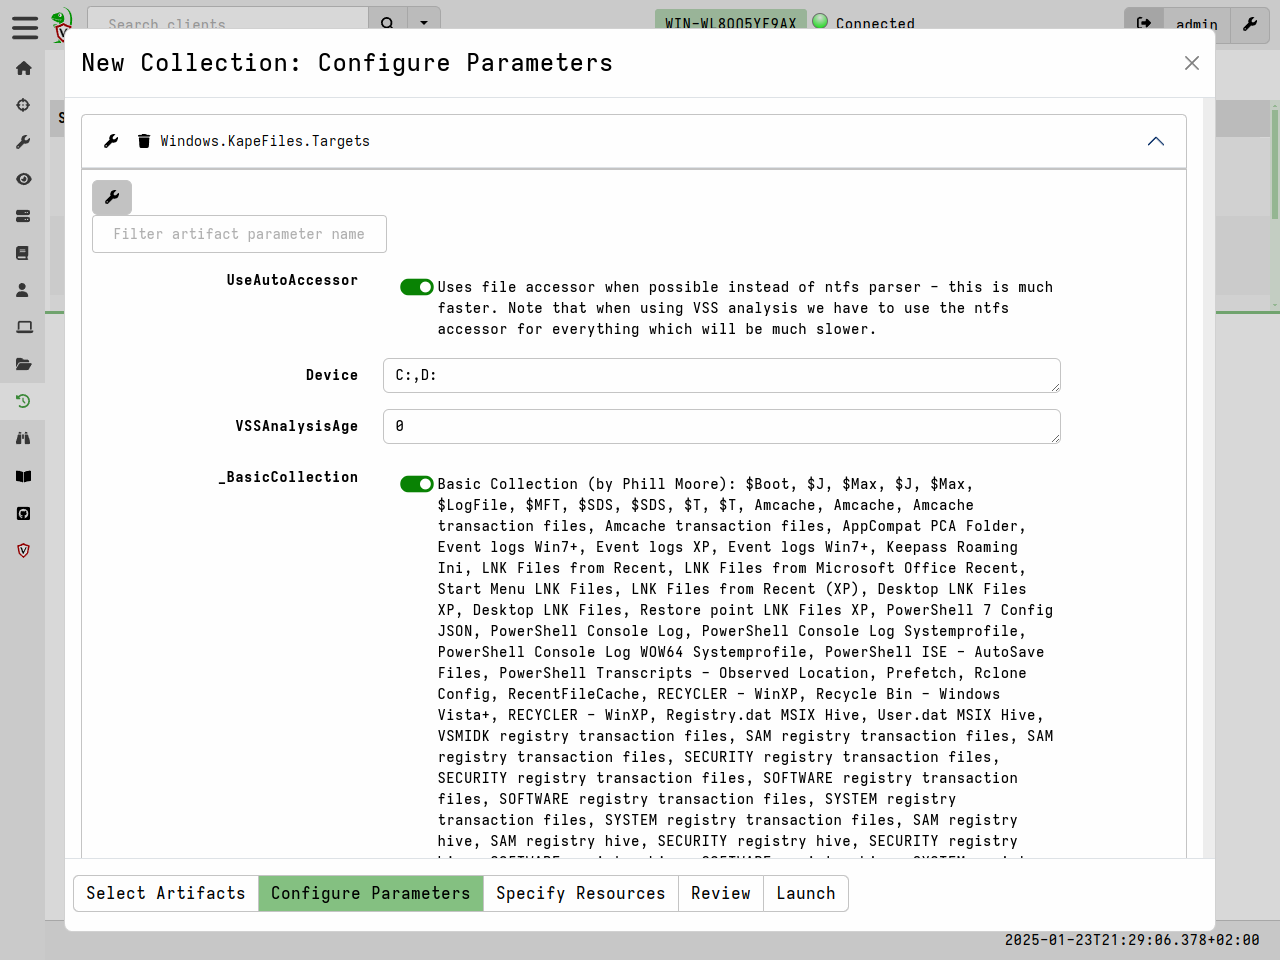Collapse the Windows.KapeFiles.Targets section chevron
This screenshot has width=1280, height=960.
1156,141
